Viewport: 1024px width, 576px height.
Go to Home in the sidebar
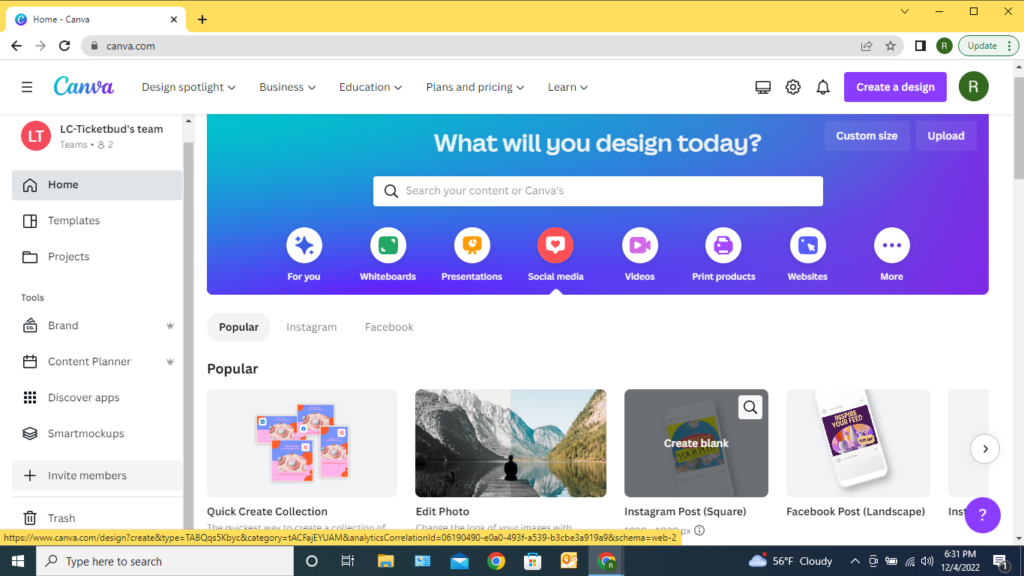tap(97, 185)
